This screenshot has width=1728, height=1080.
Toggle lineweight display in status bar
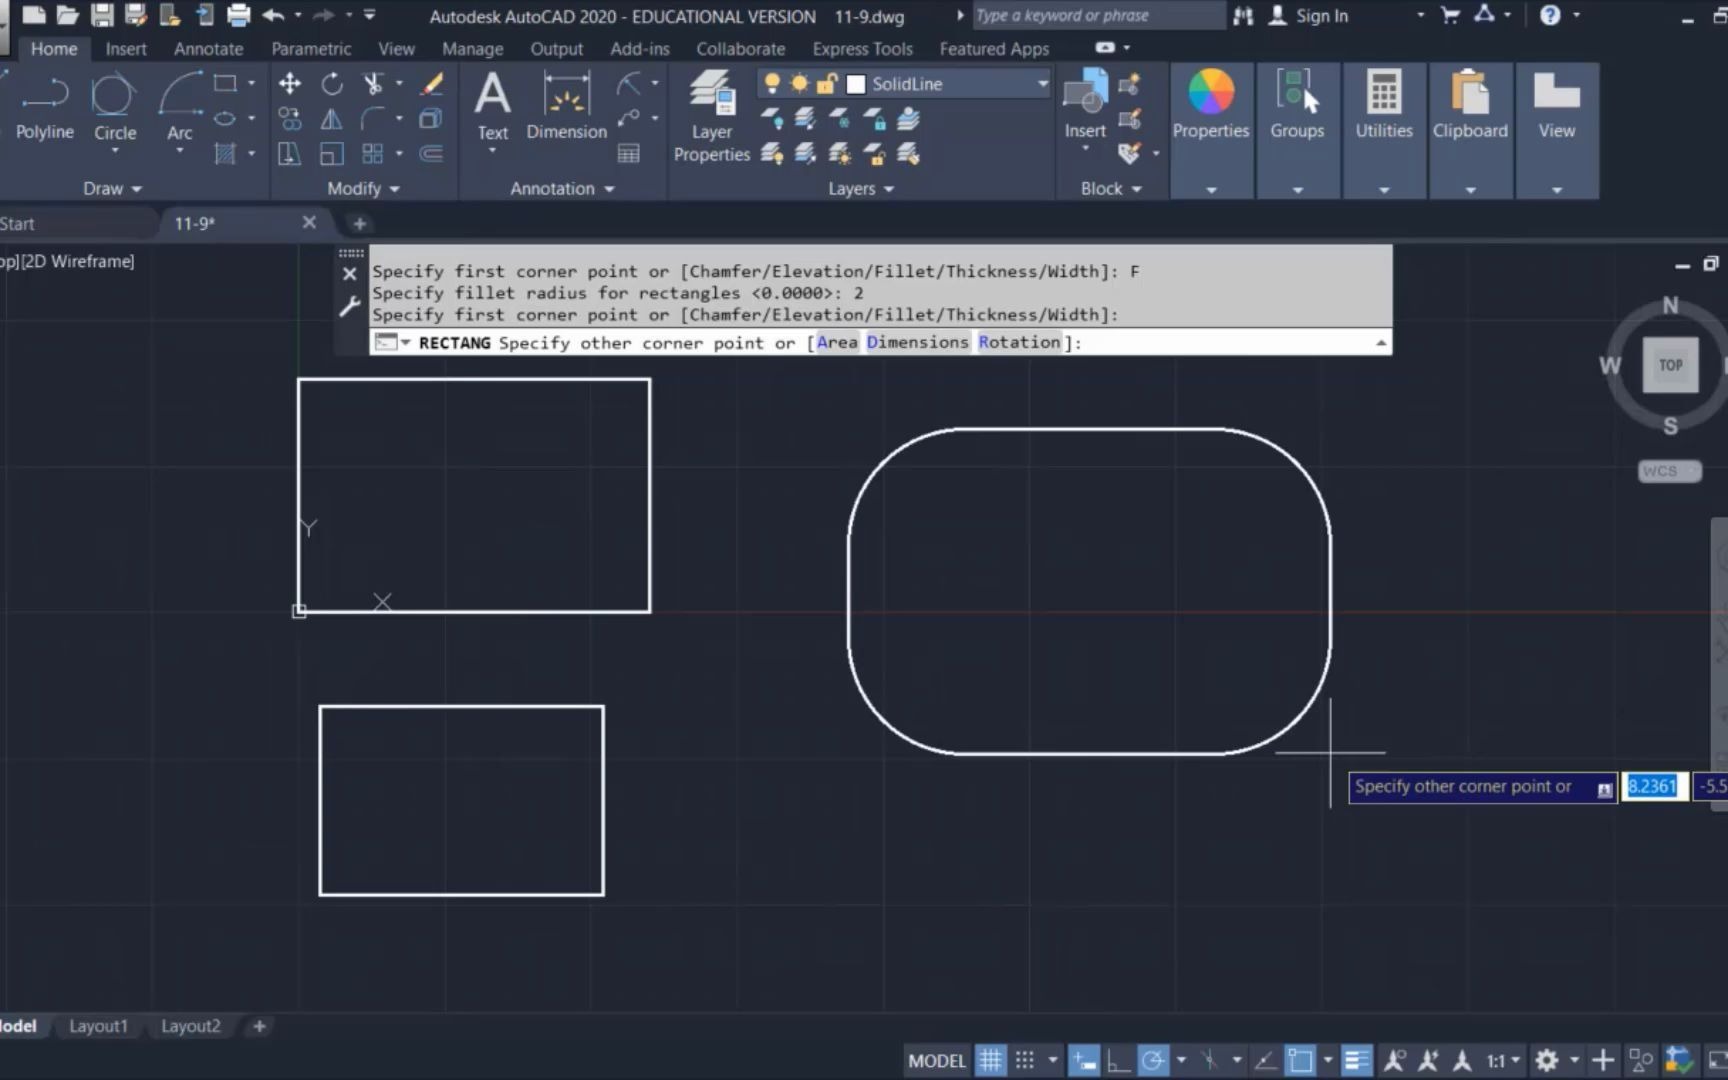click(x=1357, y=1060)
